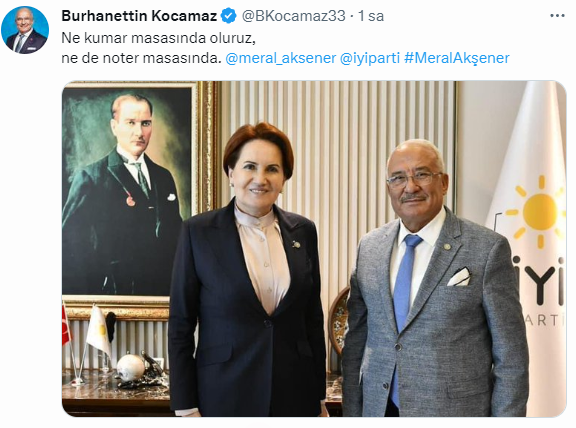The height and width of the screenshot is (428, 576).
Task: Click the yellow sun logo on the flag
Action: pos(537,212)
